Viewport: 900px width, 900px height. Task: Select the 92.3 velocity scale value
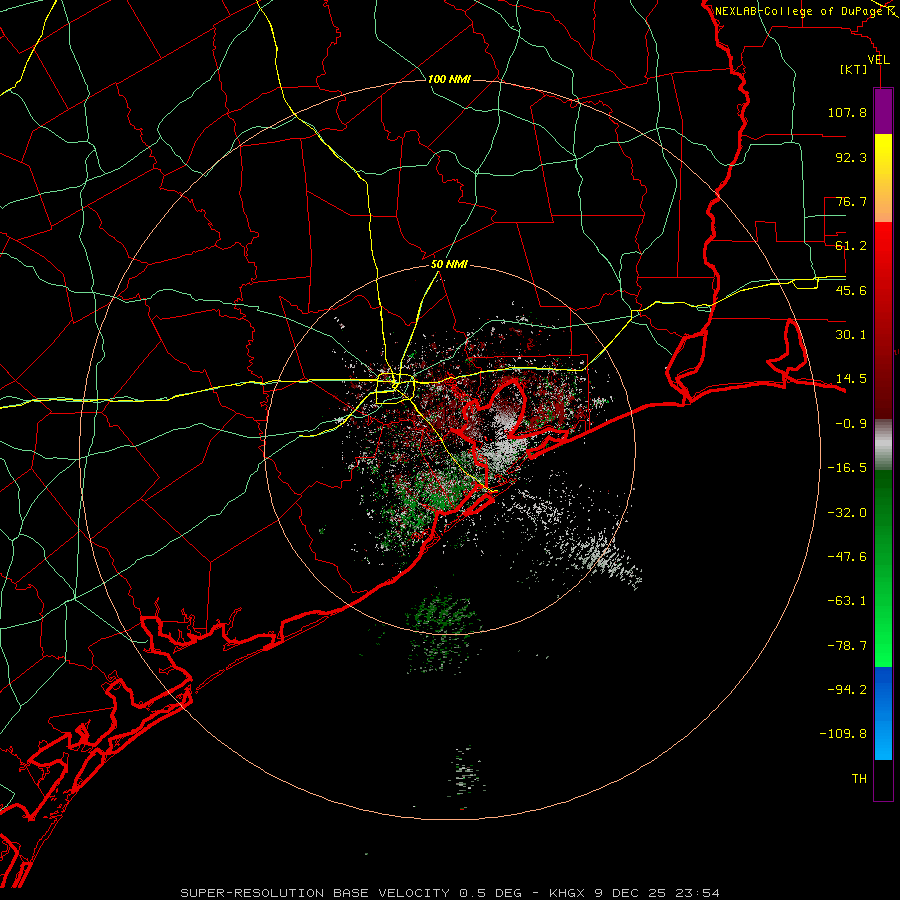click(851, 157)
